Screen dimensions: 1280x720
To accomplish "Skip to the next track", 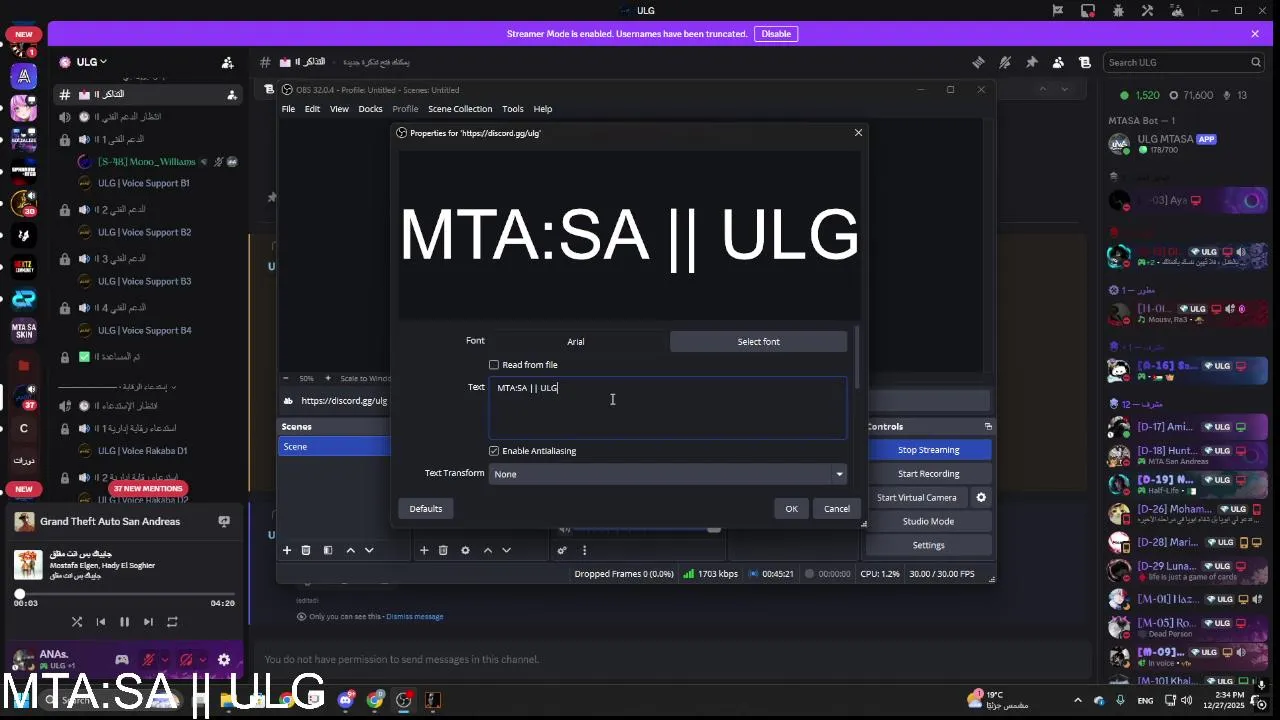I will (148, 622).
